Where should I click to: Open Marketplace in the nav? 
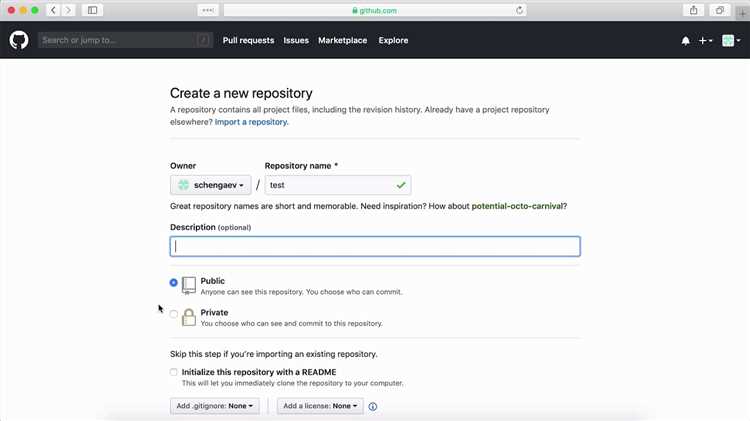[342, 41]
